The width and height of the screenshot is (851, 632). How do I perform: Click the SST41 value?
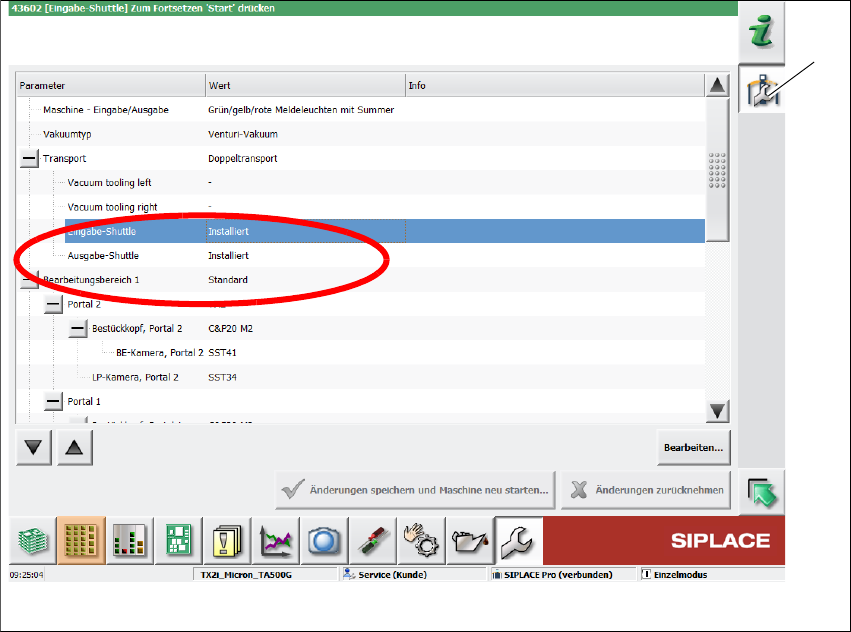pyautogui.click(x=223, y=353)
